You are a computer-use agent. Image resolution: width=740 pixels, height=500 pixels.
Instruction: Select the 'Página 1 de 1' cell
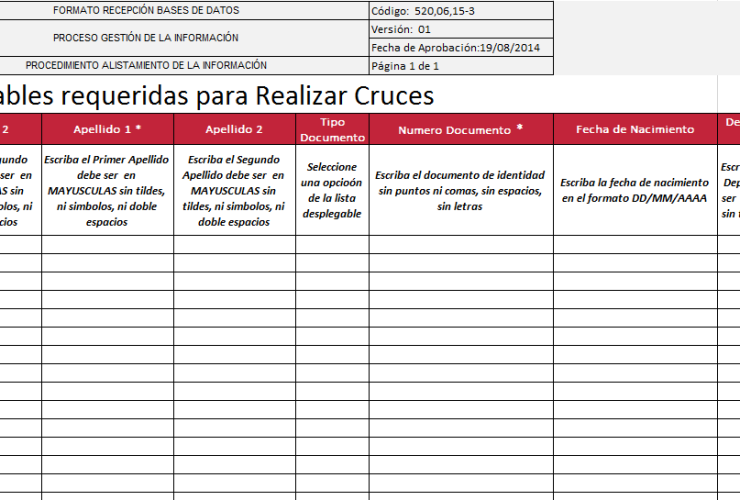coord(461,66)
